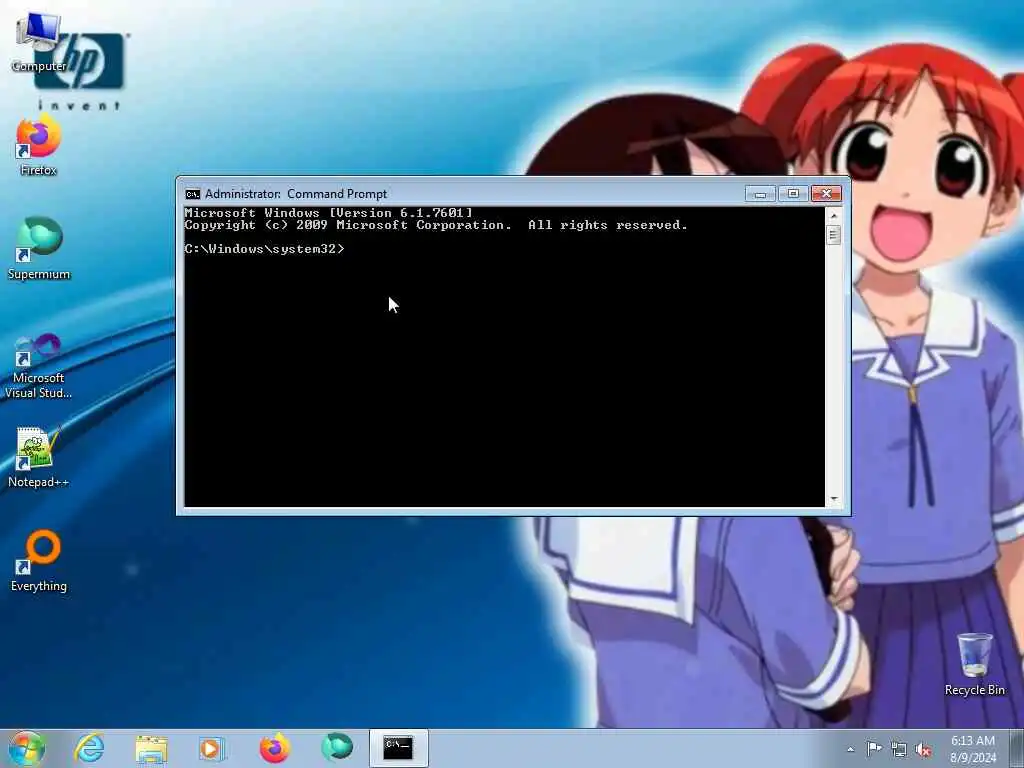
Task: Launch Supermium from the taskbar
Action: click(x=337, y=747)
